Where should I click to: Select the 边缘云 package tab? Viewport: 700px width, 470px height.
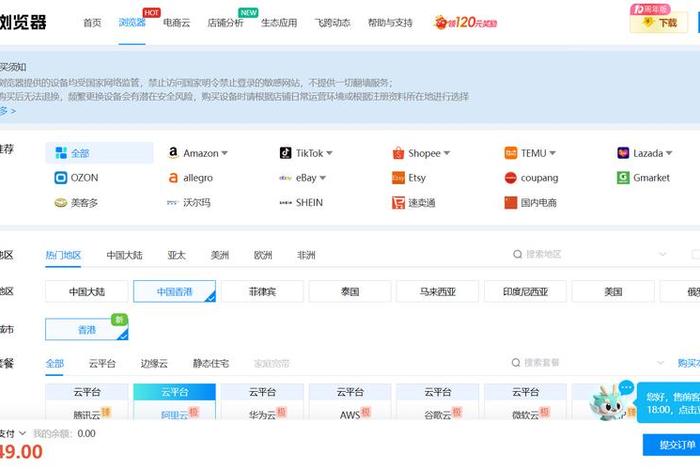point(154,364)
